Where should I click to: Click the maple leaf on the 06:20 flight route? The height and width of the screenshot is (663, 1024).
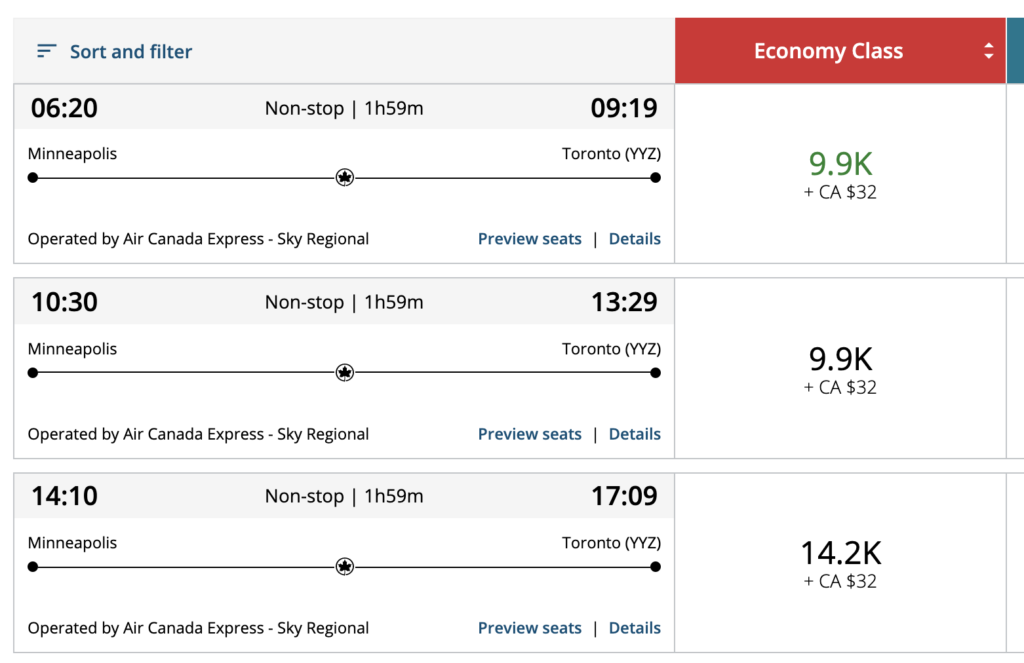pos(344,177)
